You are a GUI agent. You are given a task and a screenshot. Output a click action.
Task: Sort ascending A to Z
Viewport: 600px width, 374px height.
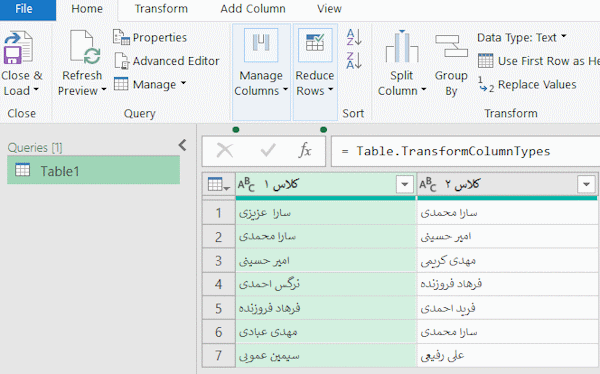coord(354,37)
